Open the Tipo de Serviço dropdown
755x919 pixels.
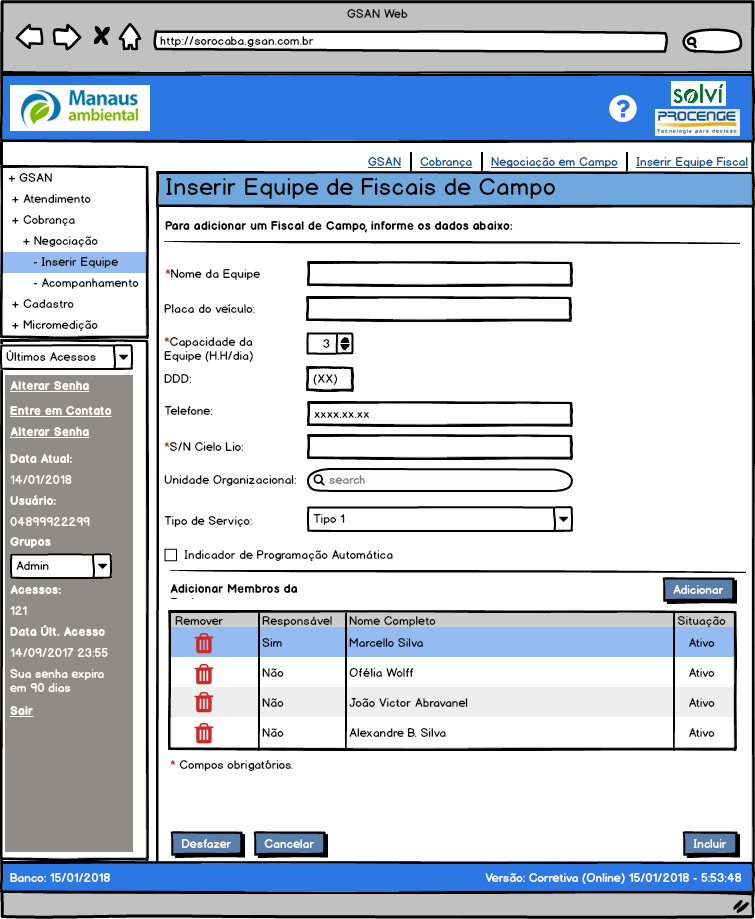tap(563, 519)
